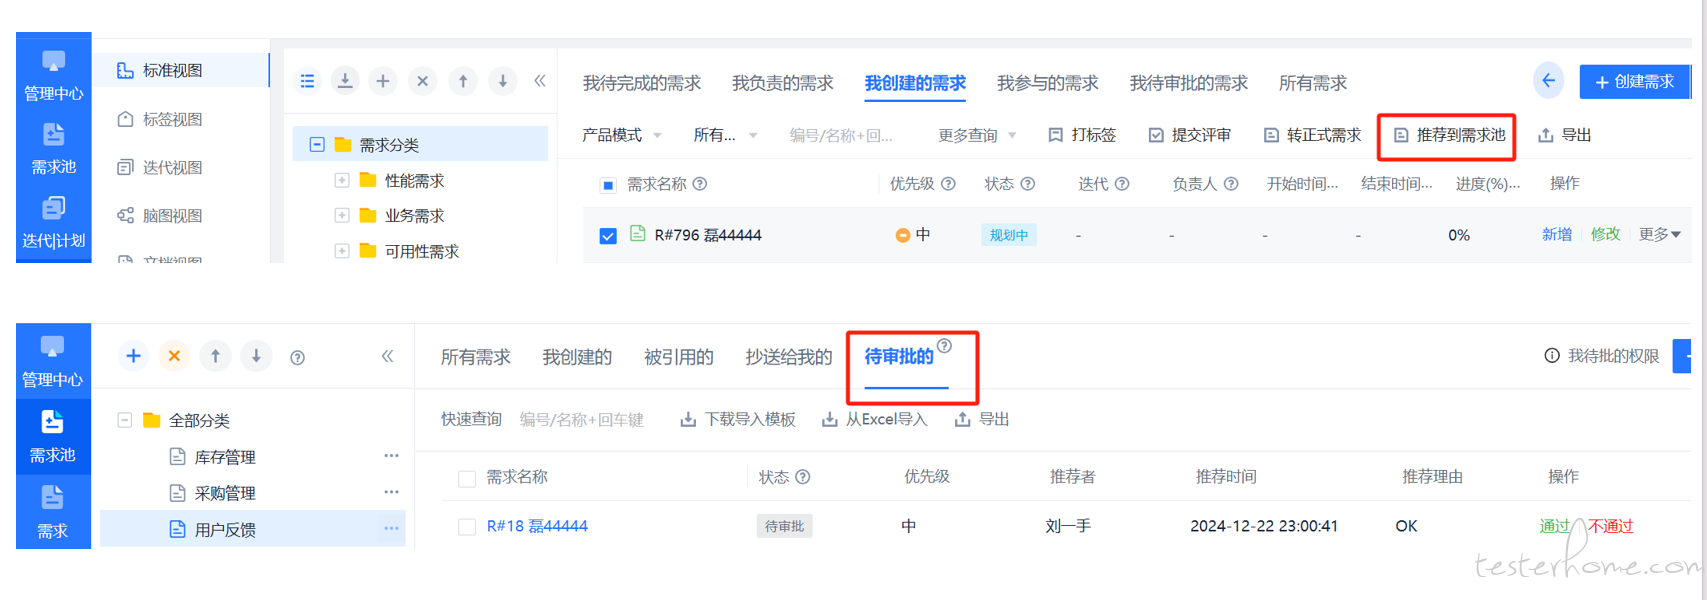Select 用户反馈 in the category tree
The width and height of the screenshot is (1707, 600).
[225, 530]
